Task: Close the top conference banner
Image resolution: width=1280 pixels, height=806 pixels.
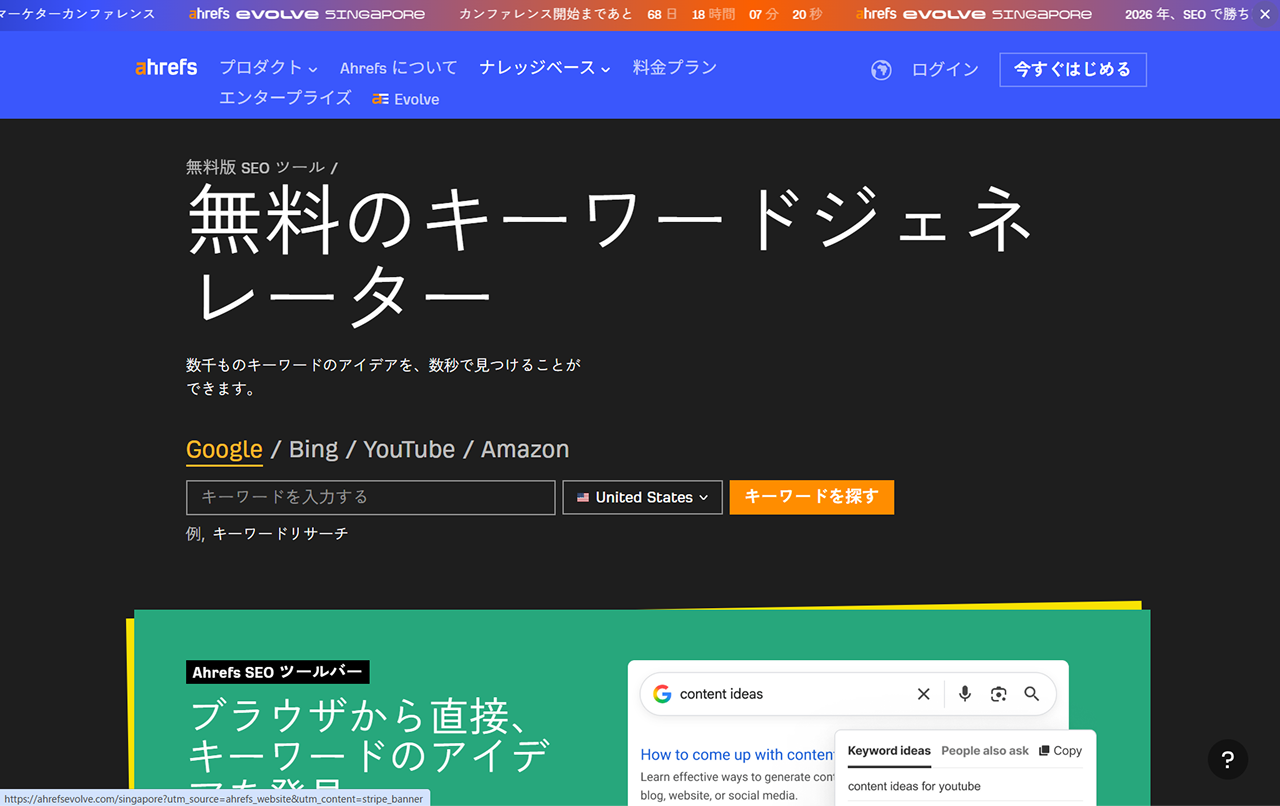Action: (x=1264, y=15)
